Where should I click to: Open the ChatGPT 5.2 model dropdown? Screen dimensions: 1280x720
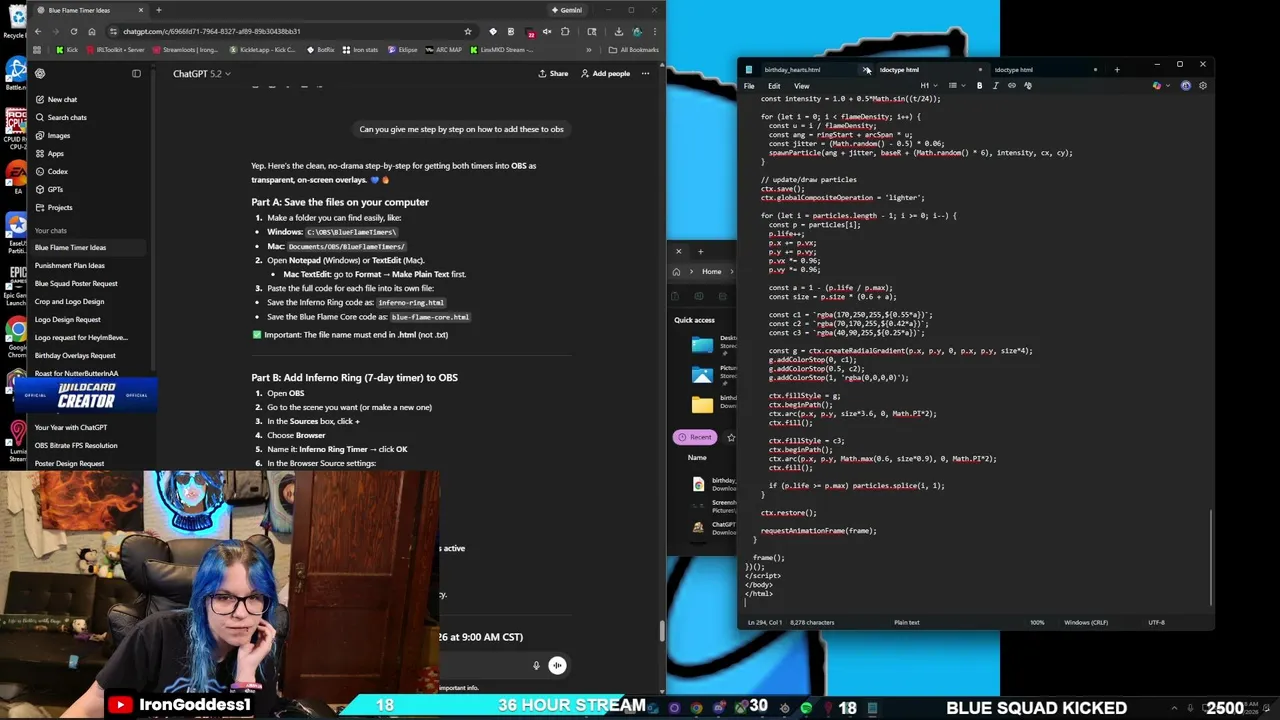coord(201,73)
